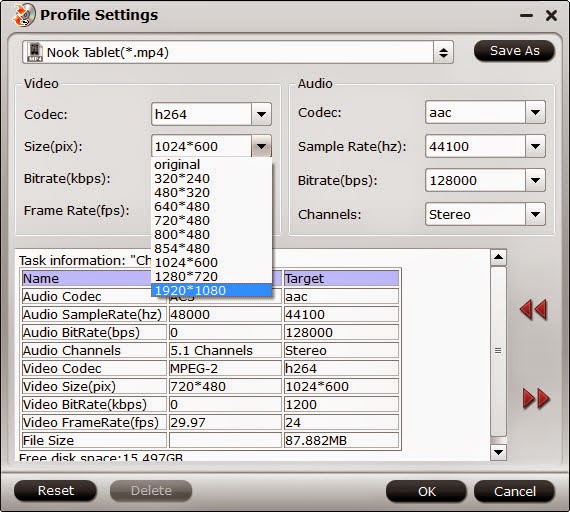Pick 720*480 from the size list
Image resolution: width=570 pixels, height=512 pixels.
pos(212,220)
